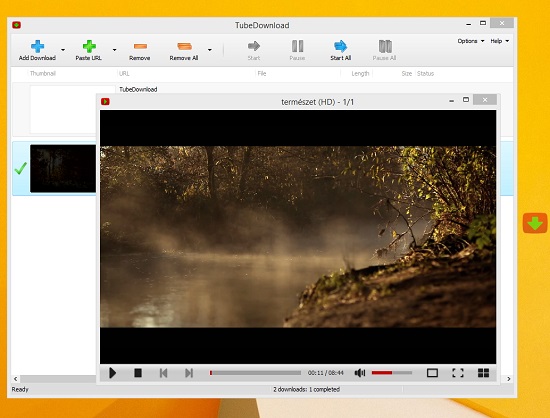Open the Help menu
Image resolution: width=550 pixels, height=418 pixels.
click(499, 41)
